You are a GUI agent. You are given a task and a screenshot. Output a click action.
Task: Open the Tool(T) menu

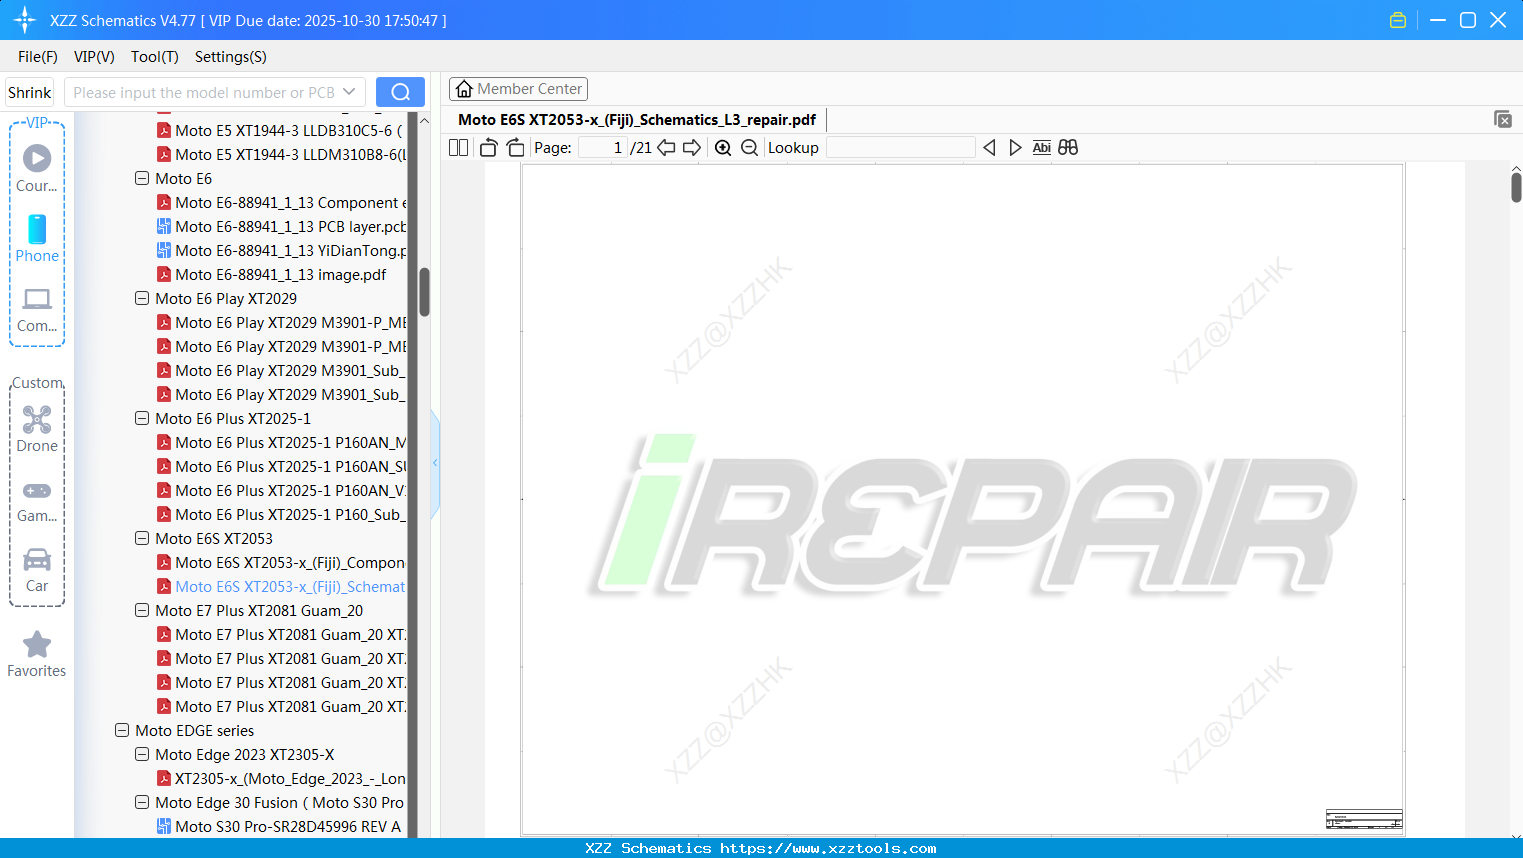(155, 57)
